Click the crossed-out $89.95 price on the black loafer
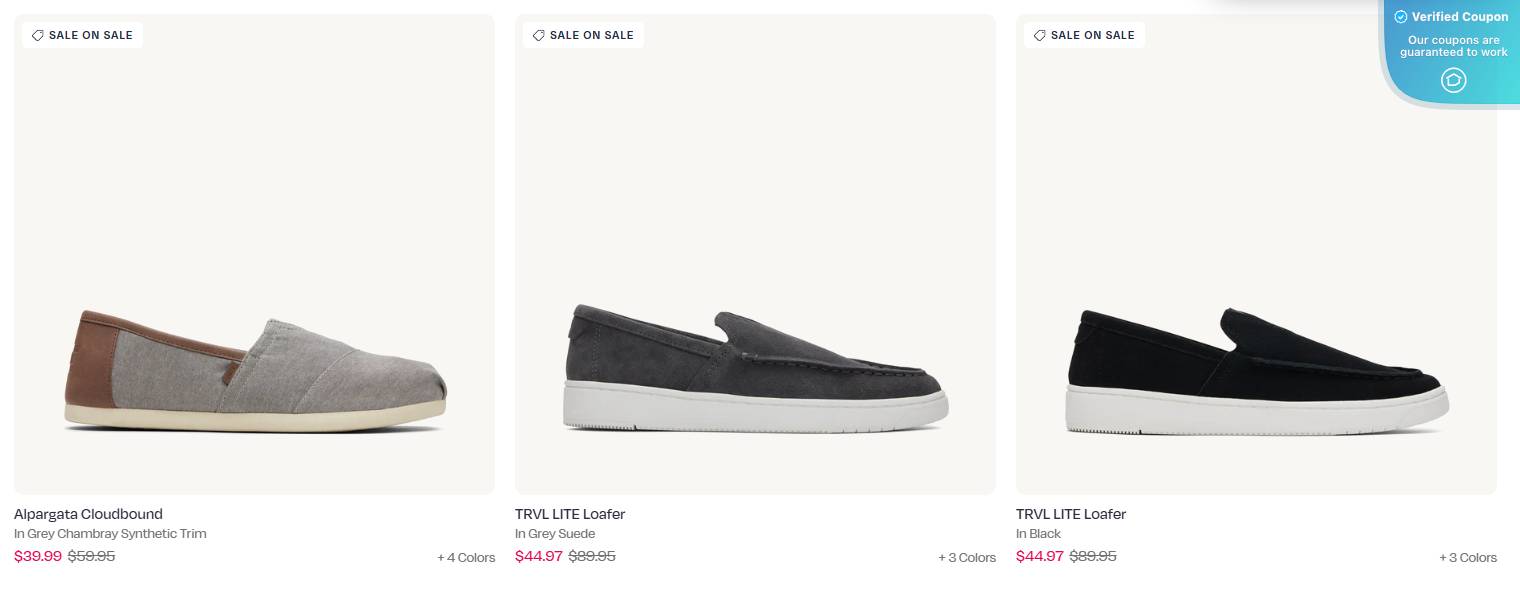 point(1092,556)
